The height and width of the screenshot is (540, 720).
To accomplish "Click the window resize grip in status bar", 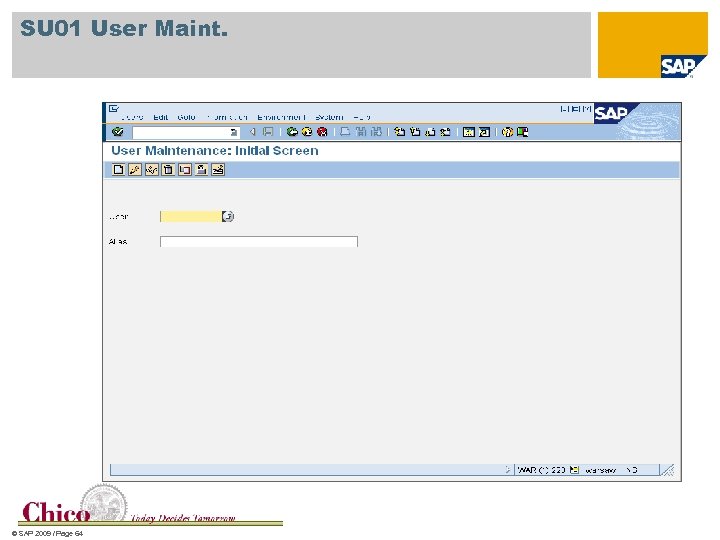I will (668, 470).
